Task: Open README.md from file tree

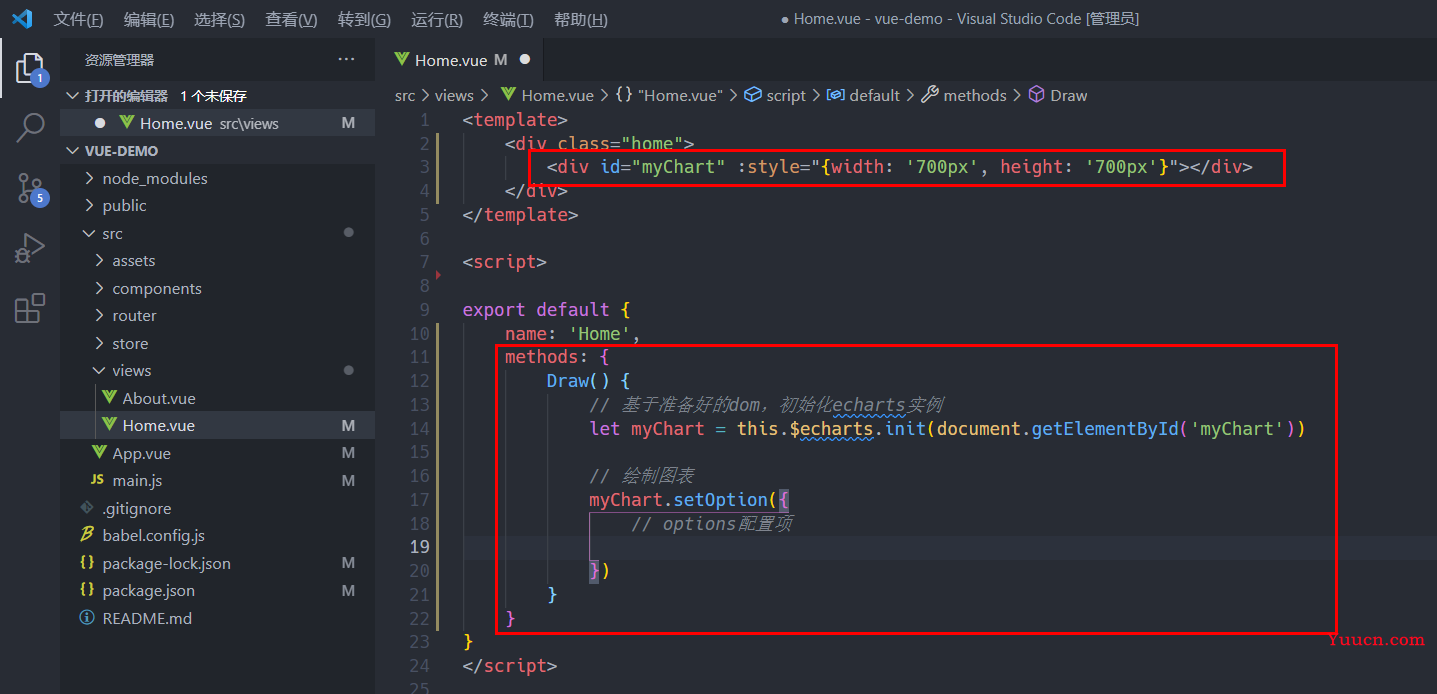Action: pyautogui.click(x=217, y=618)
